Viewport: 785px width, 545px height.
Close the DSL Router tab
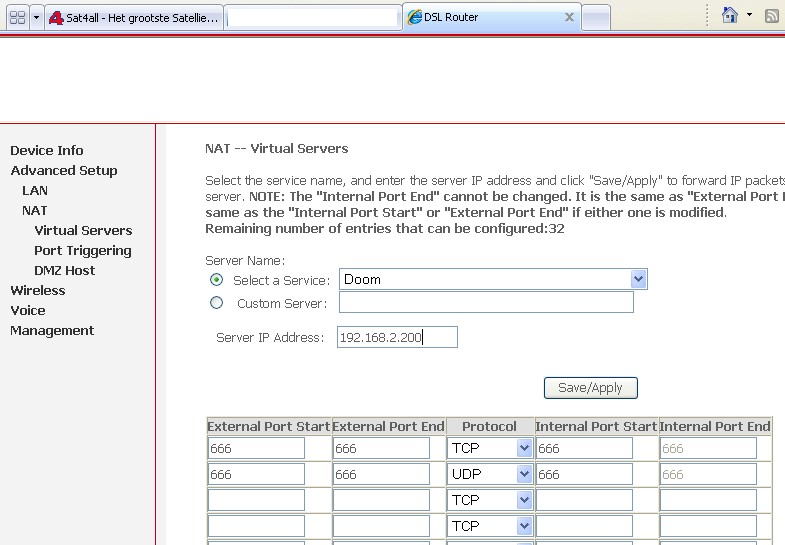pyautogui.click(x=569, y=17)
